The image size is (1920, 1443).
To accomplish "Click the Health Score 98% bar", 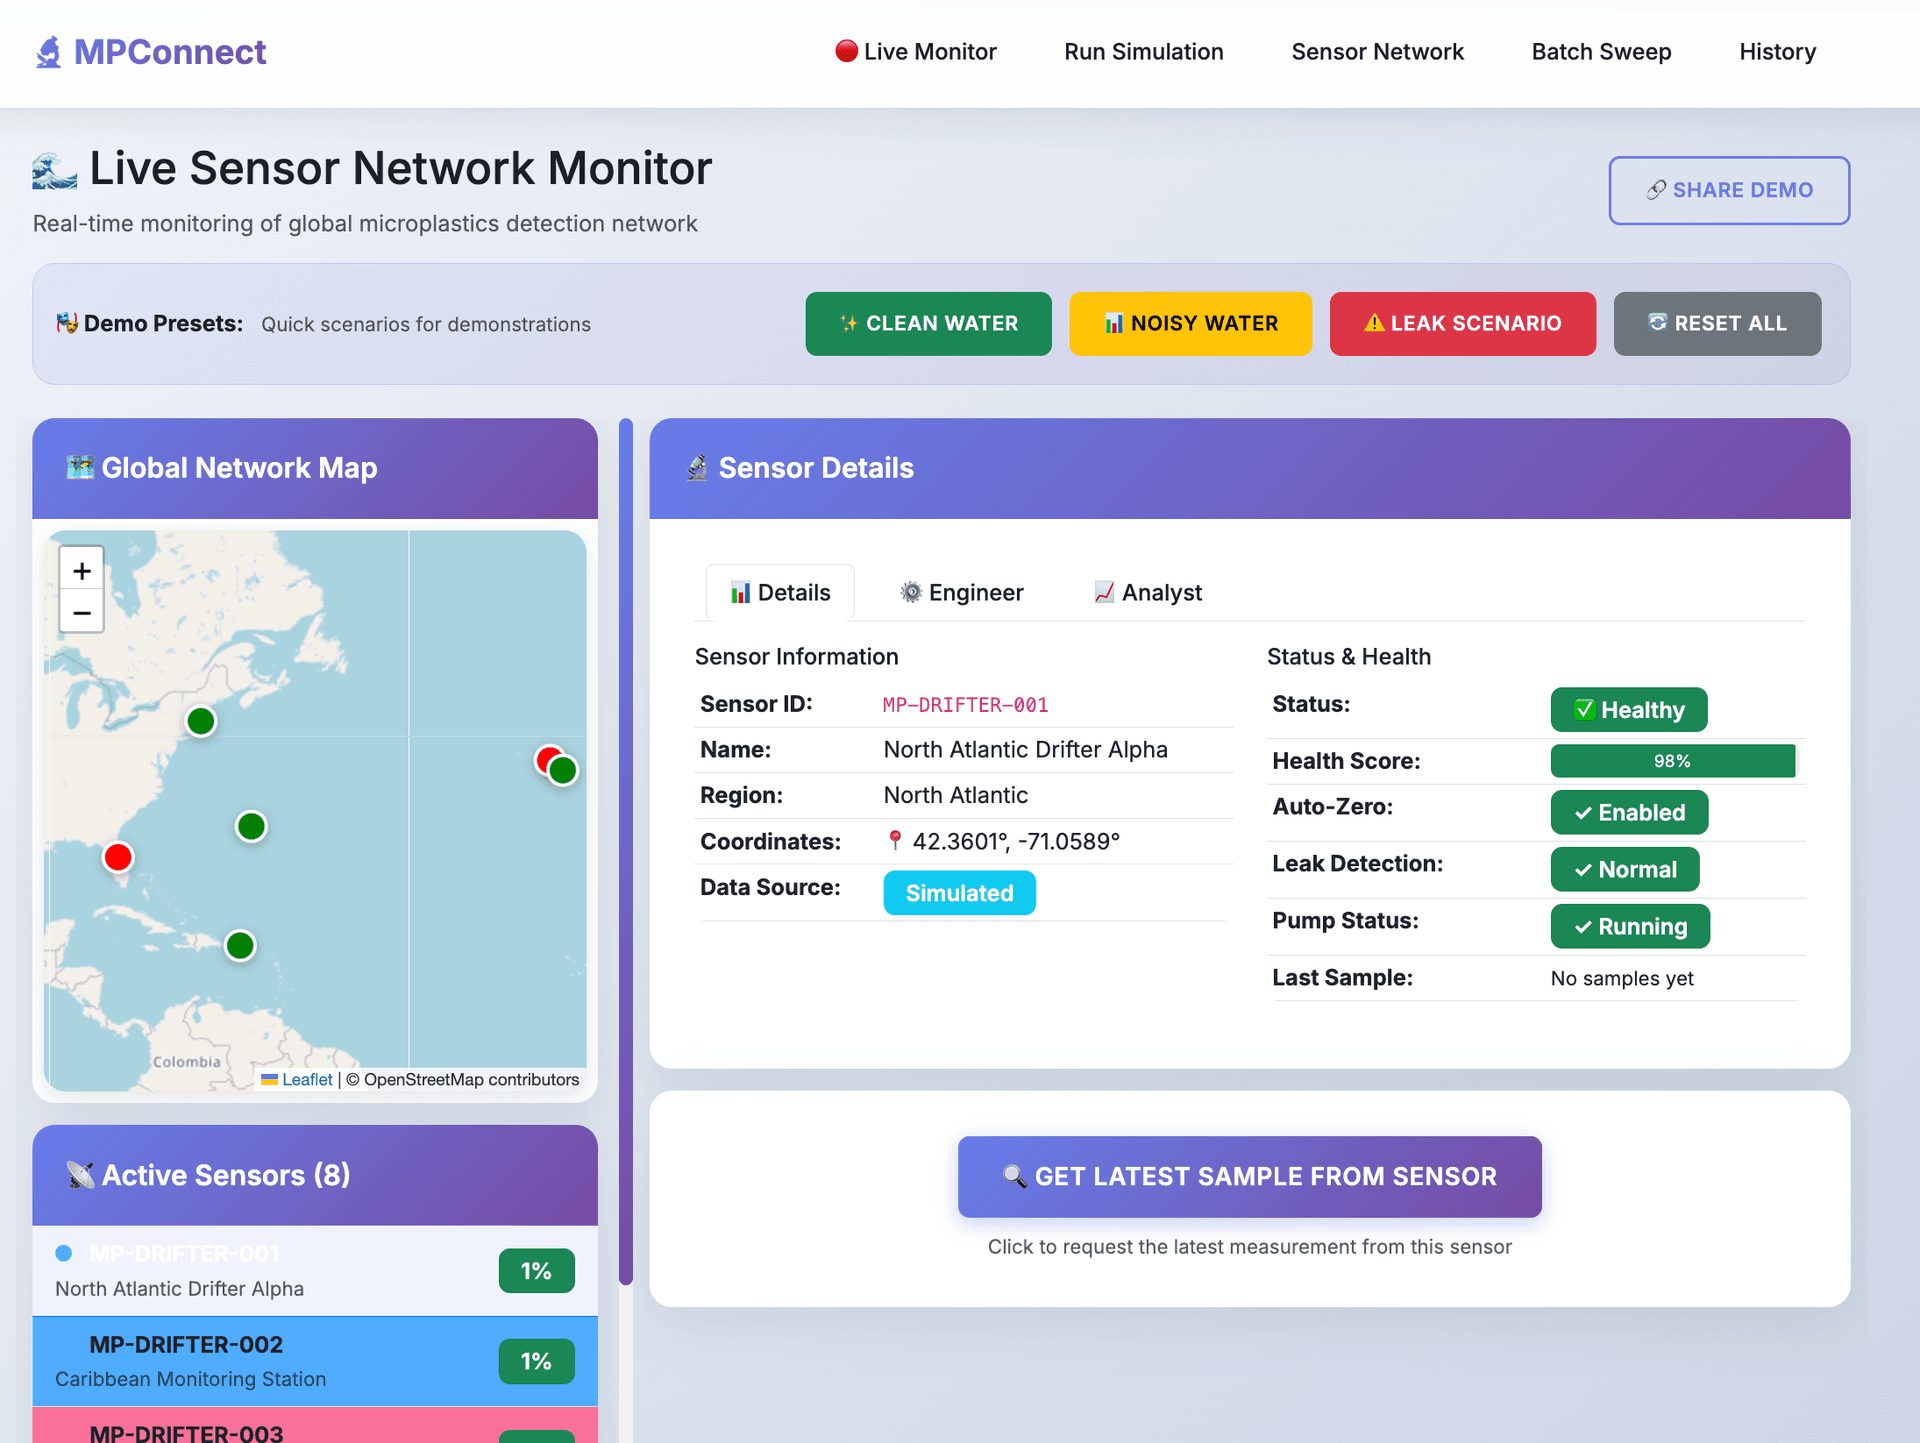I will coord(1673,761).
